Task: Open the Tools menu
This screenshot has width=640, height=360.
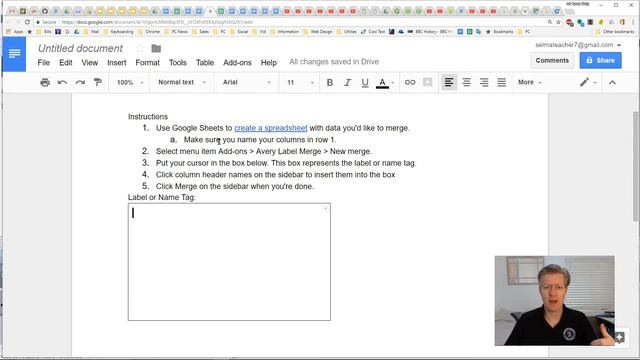Action: click(x=178, y=62)
